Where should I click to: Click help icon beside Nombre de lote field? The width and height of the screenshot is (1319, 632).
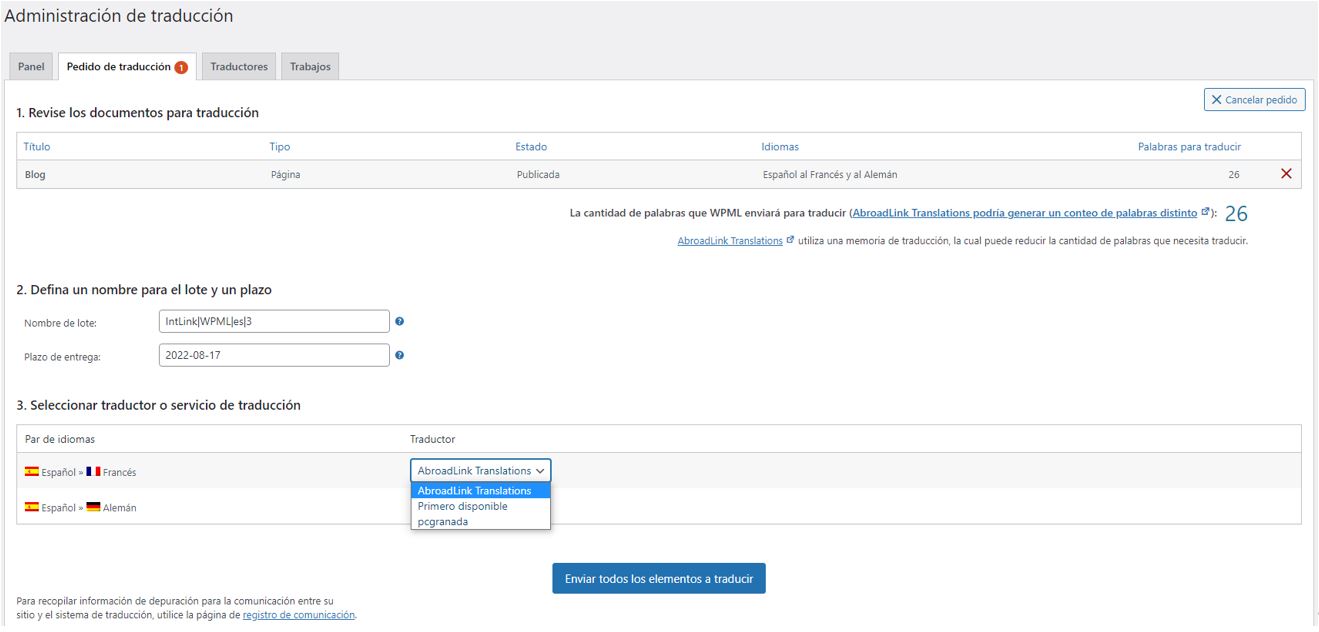pyautogui.click(x=399, y=322)
